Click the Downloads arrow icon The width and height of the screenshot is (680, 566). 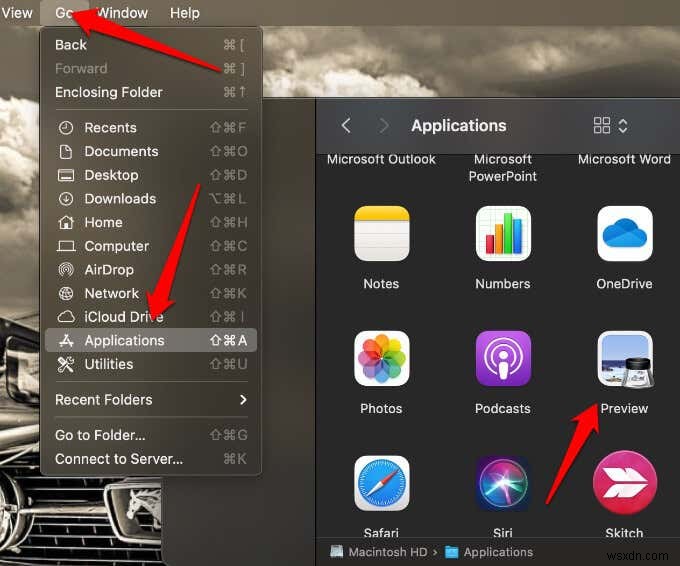[x=66, y=199]
